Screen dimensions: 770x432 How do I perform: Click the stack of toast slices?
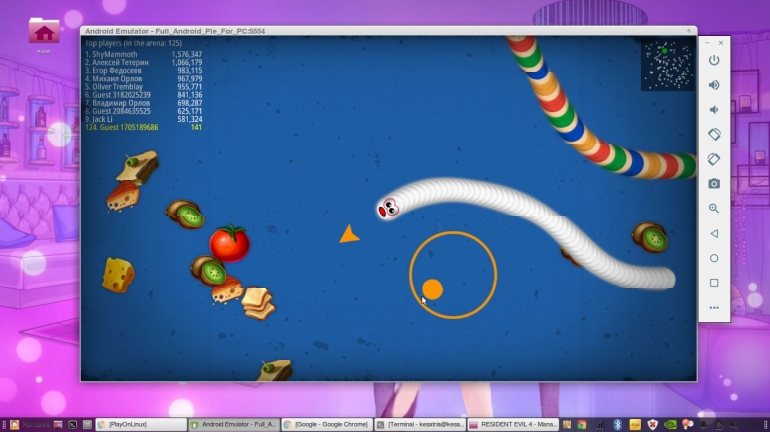(x=258, y=303)
